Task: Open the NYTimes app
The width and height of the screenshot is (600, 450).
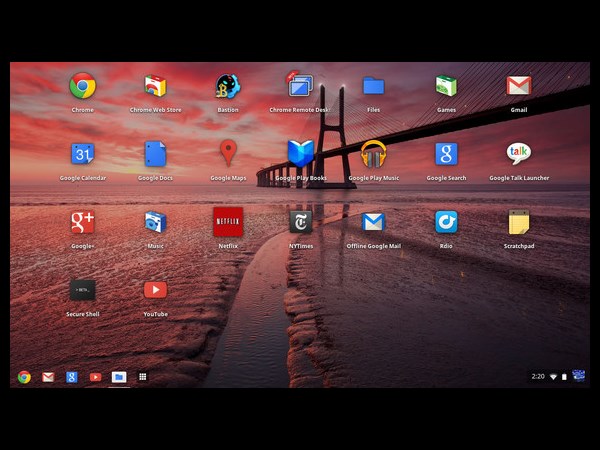Action: (301, 222)
